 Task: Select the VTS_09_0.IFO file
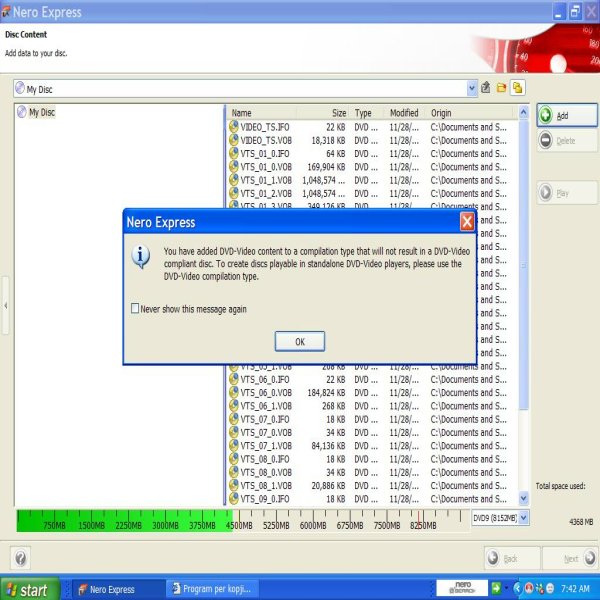point(265,499)
